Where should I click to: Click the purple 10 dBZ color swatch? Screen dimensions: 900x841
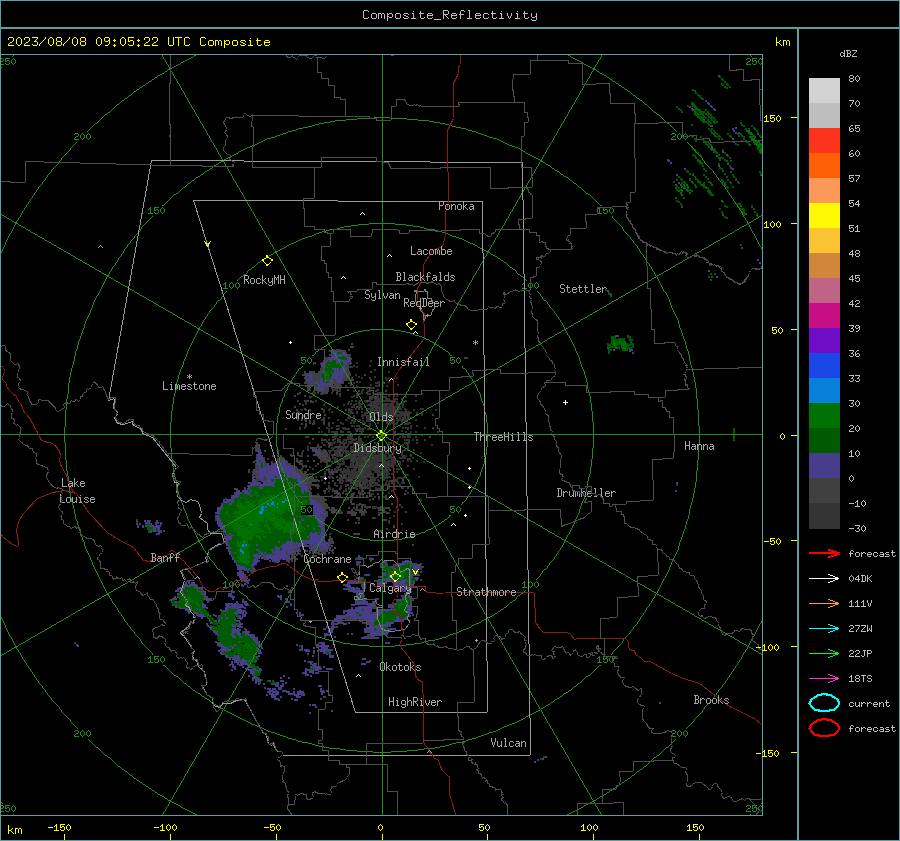pos(824,465)
